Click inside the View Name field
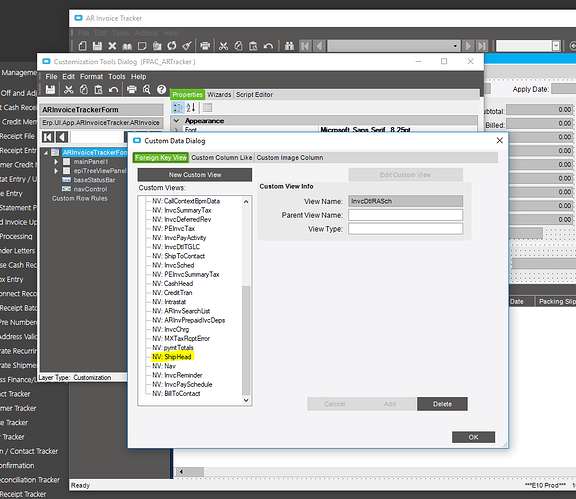The height and width of the screenshot is (499, 576). tap(406, 201)
